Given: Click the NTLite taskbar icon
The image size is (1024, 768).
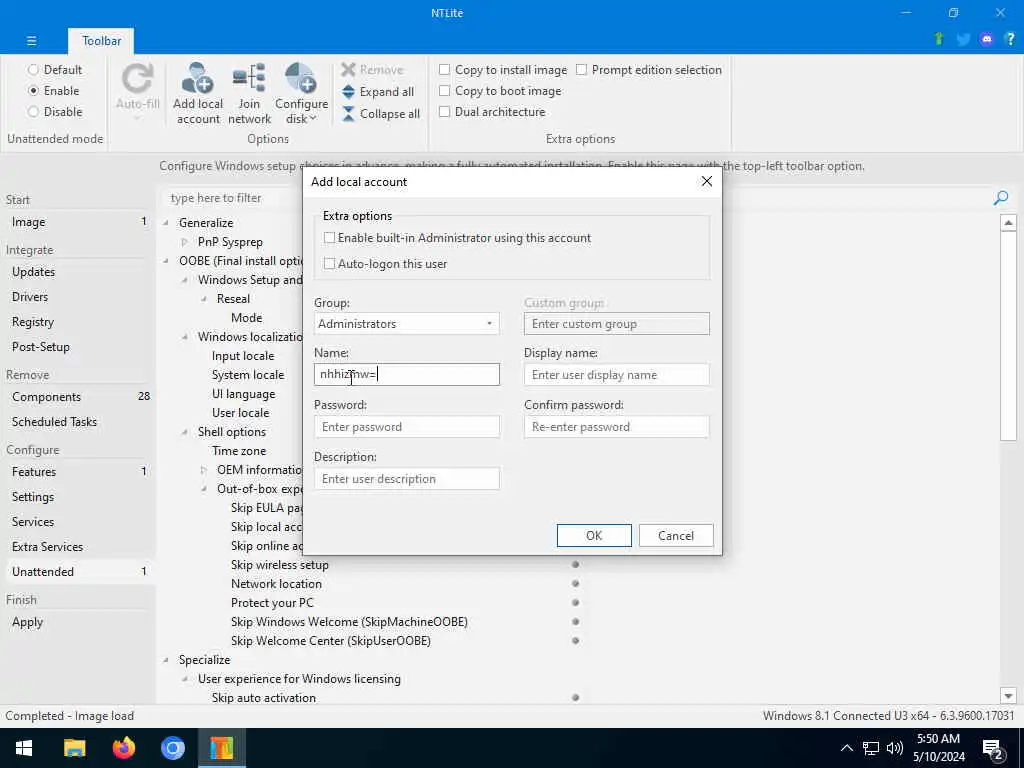Looking at the screenshot, I should pos(221,748).
